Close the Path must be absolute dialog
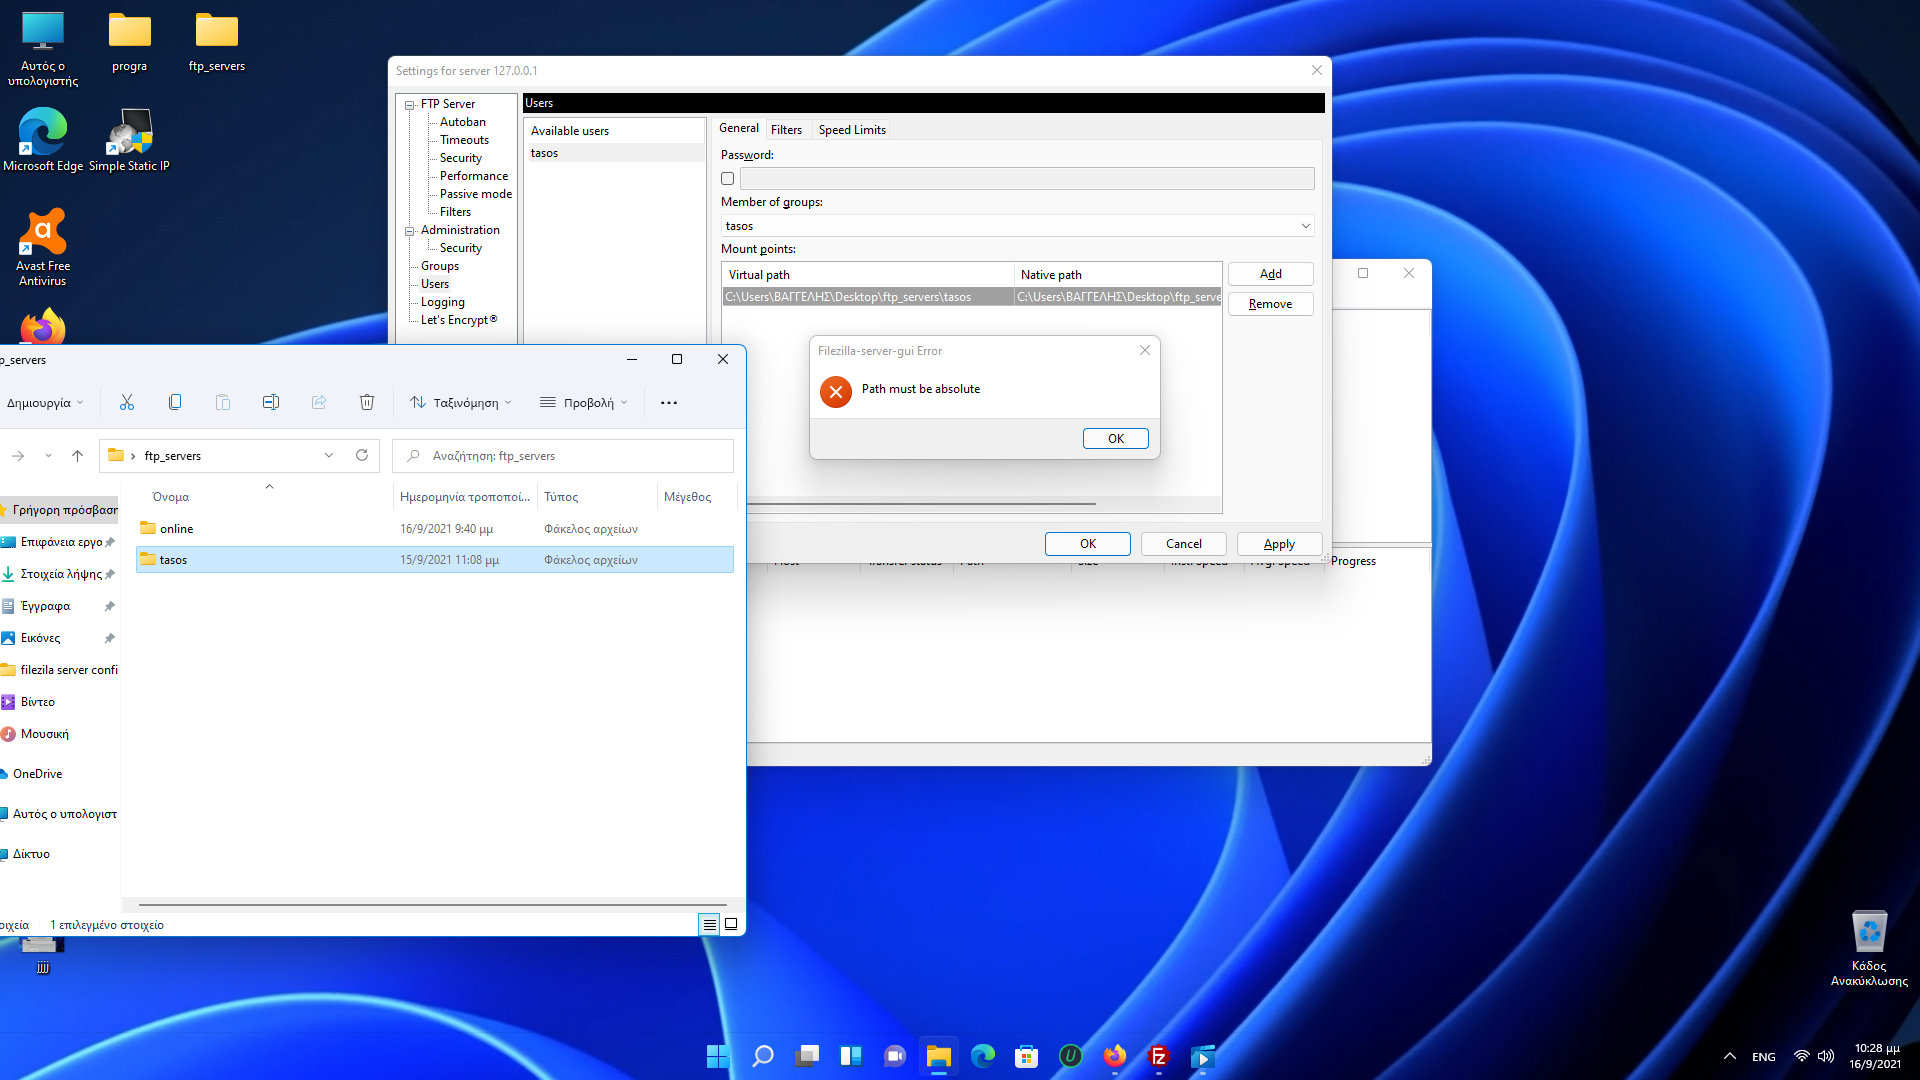The height and width of the screenshot is (1080, 1920). click(x=1145, y=350)
